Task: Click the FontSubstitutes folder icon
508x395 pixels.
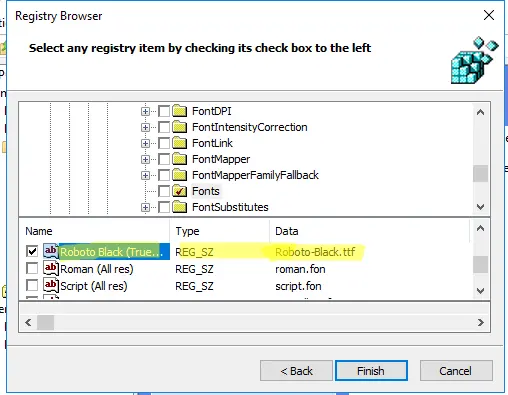Action: pyautogui.click(x=180, y=207)
